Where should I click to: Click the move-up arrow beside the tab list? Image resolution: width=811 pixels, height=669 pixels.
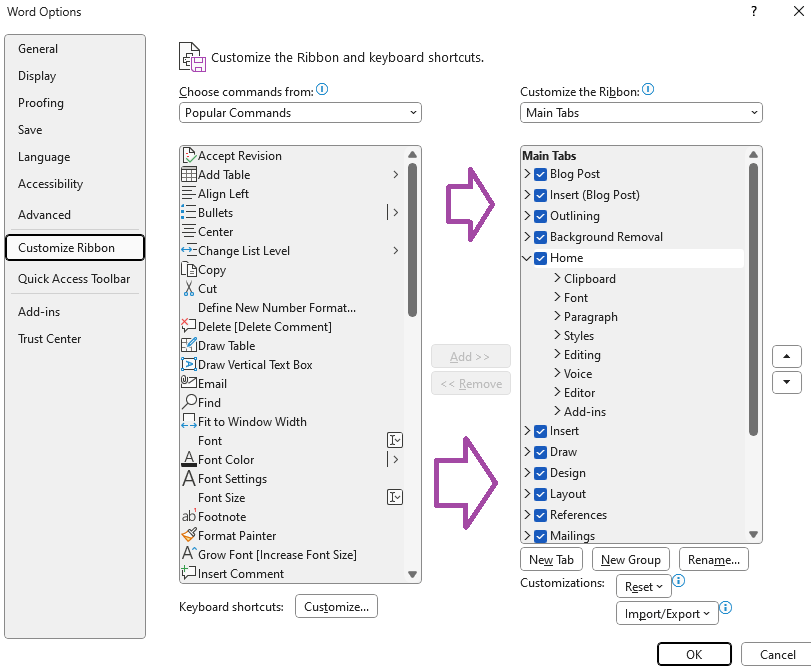[x=787, y=356]
